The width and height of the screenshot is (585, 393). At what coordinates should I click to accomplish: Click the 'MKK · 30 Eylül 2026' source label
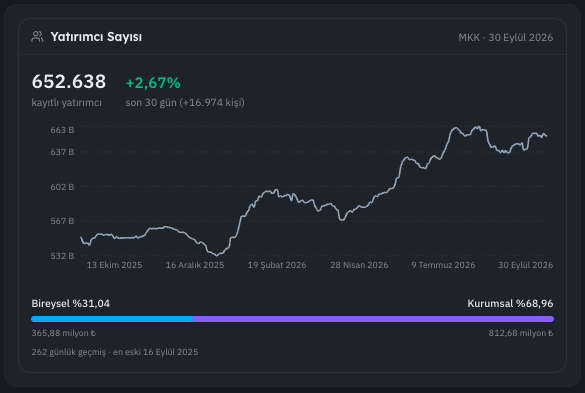tap(506, 38)
